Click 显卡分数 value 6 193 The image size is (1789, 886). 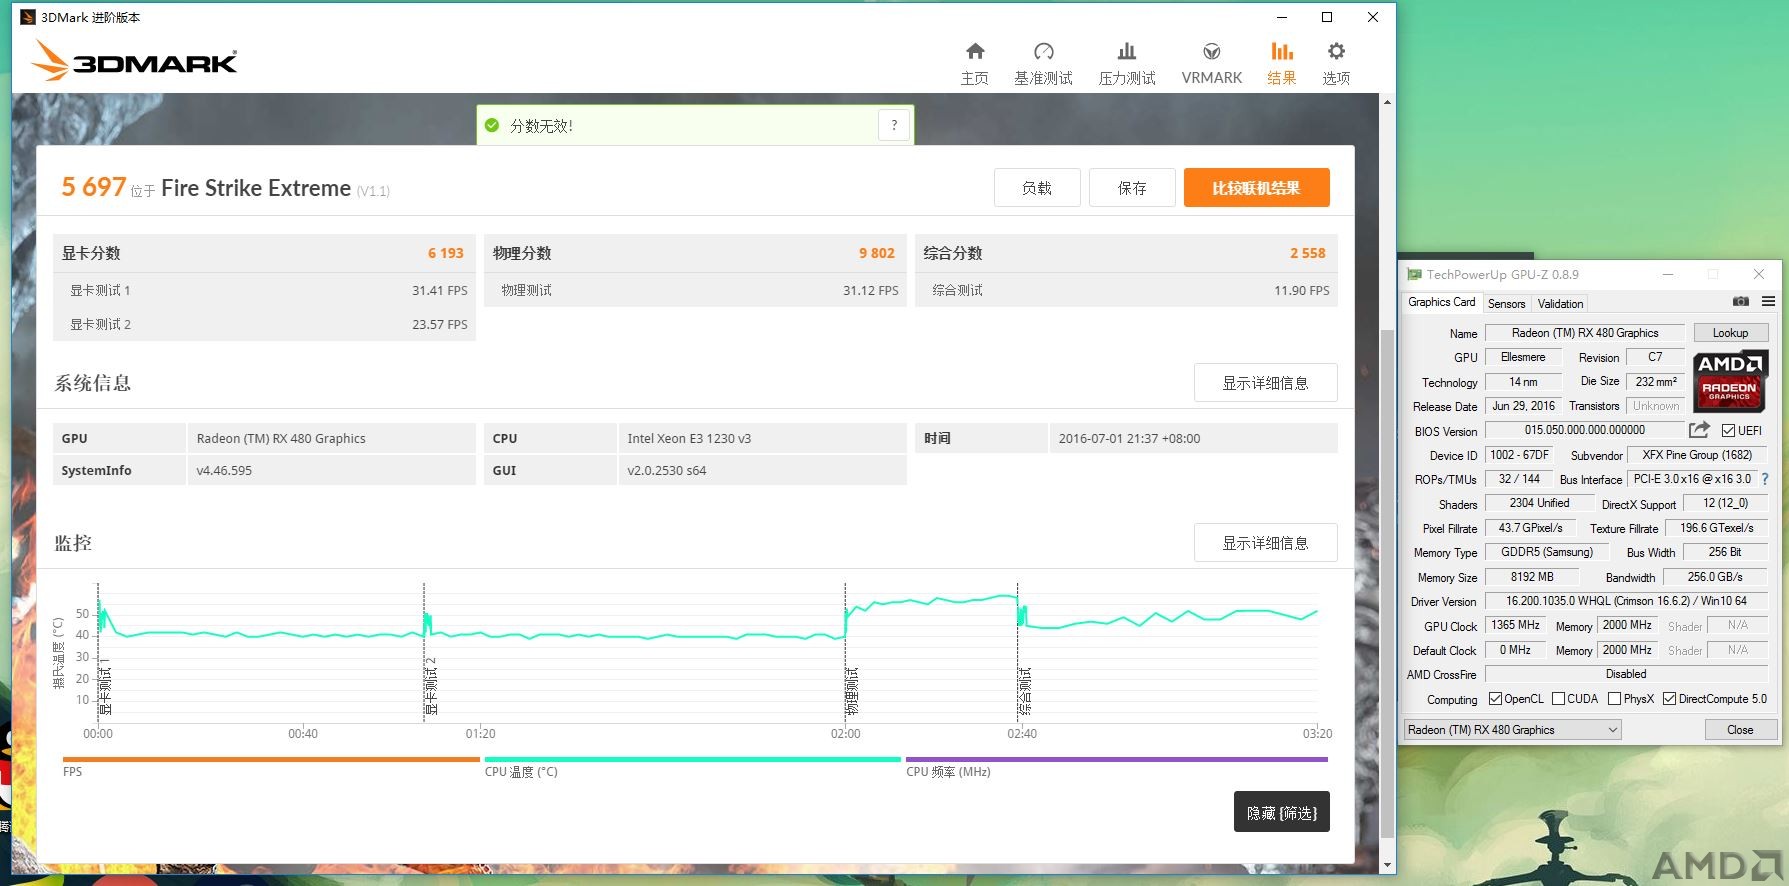[x=446, y=253]
